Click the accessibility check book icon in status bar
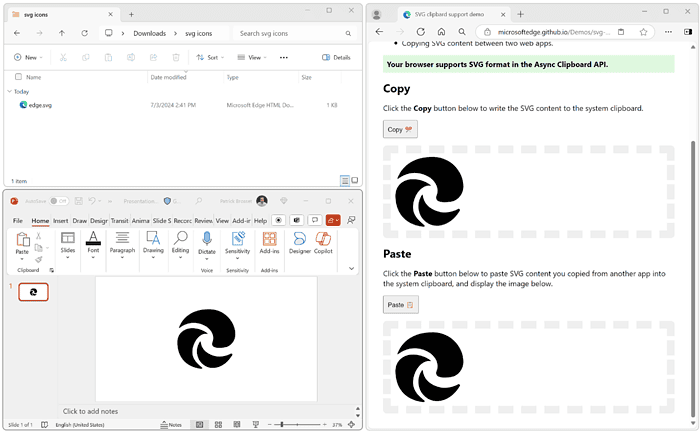The image size is (700, 431). pos(45,424)
